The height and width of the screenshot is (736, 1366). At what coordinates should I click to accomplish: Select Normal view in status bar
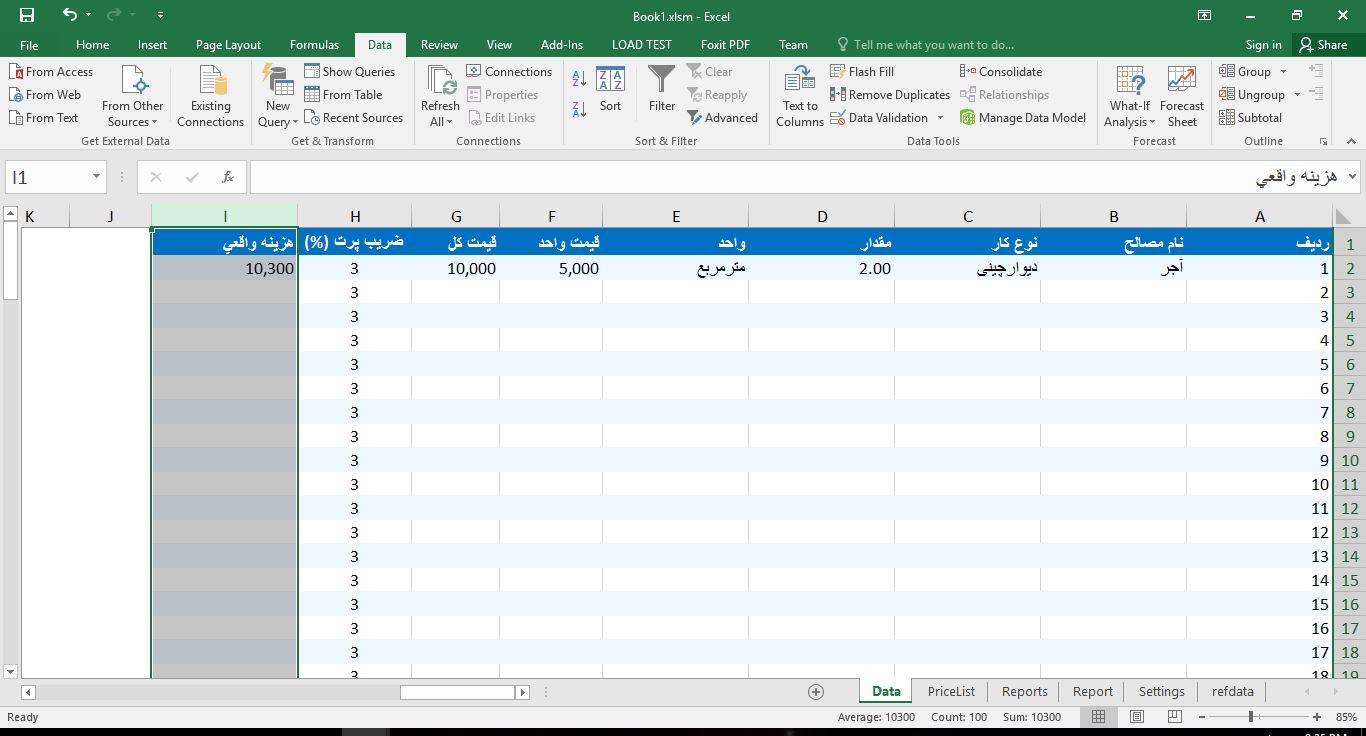coord(1099,717)
